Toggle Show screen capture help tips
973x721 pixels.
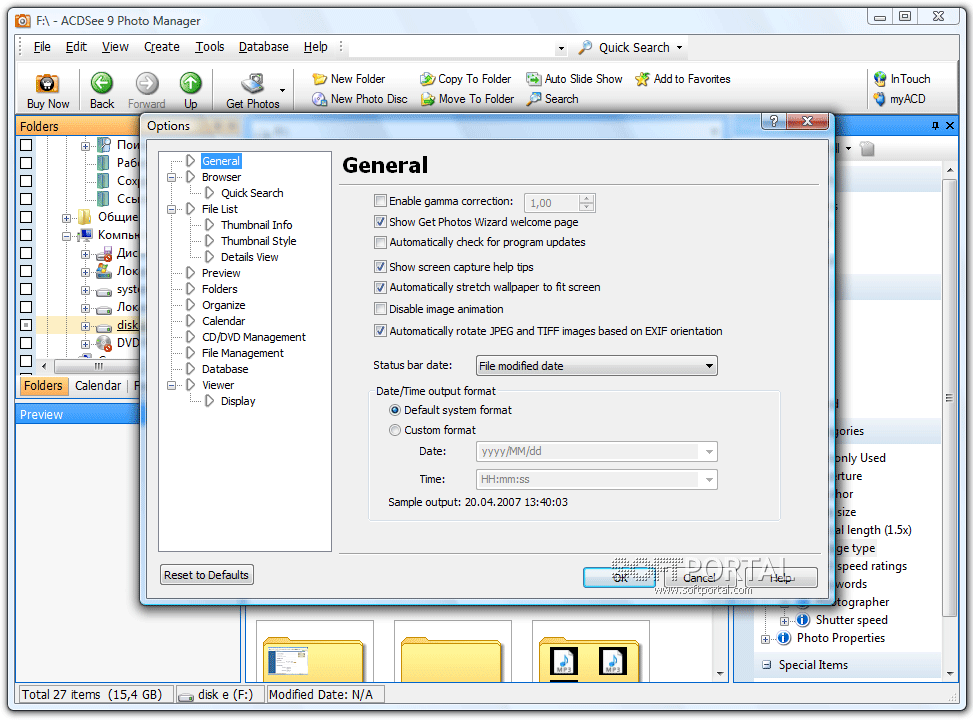click(380, 267)
